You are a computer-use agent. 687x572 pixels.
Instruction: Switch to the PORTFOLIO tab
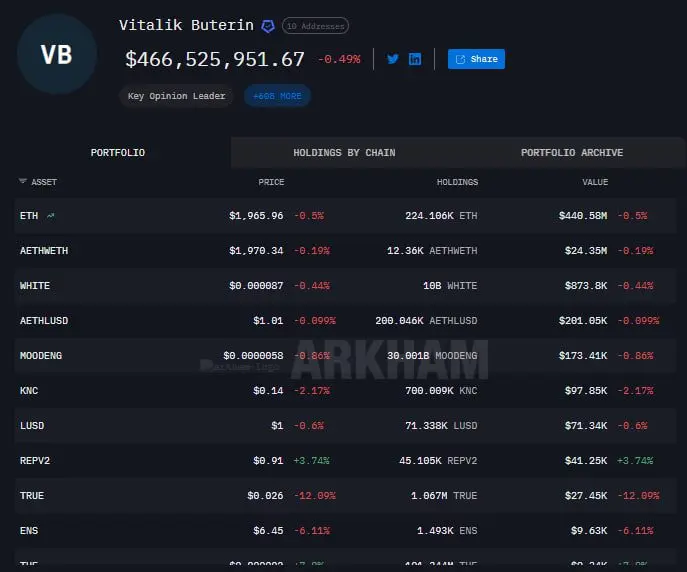[x=117, y=152]
